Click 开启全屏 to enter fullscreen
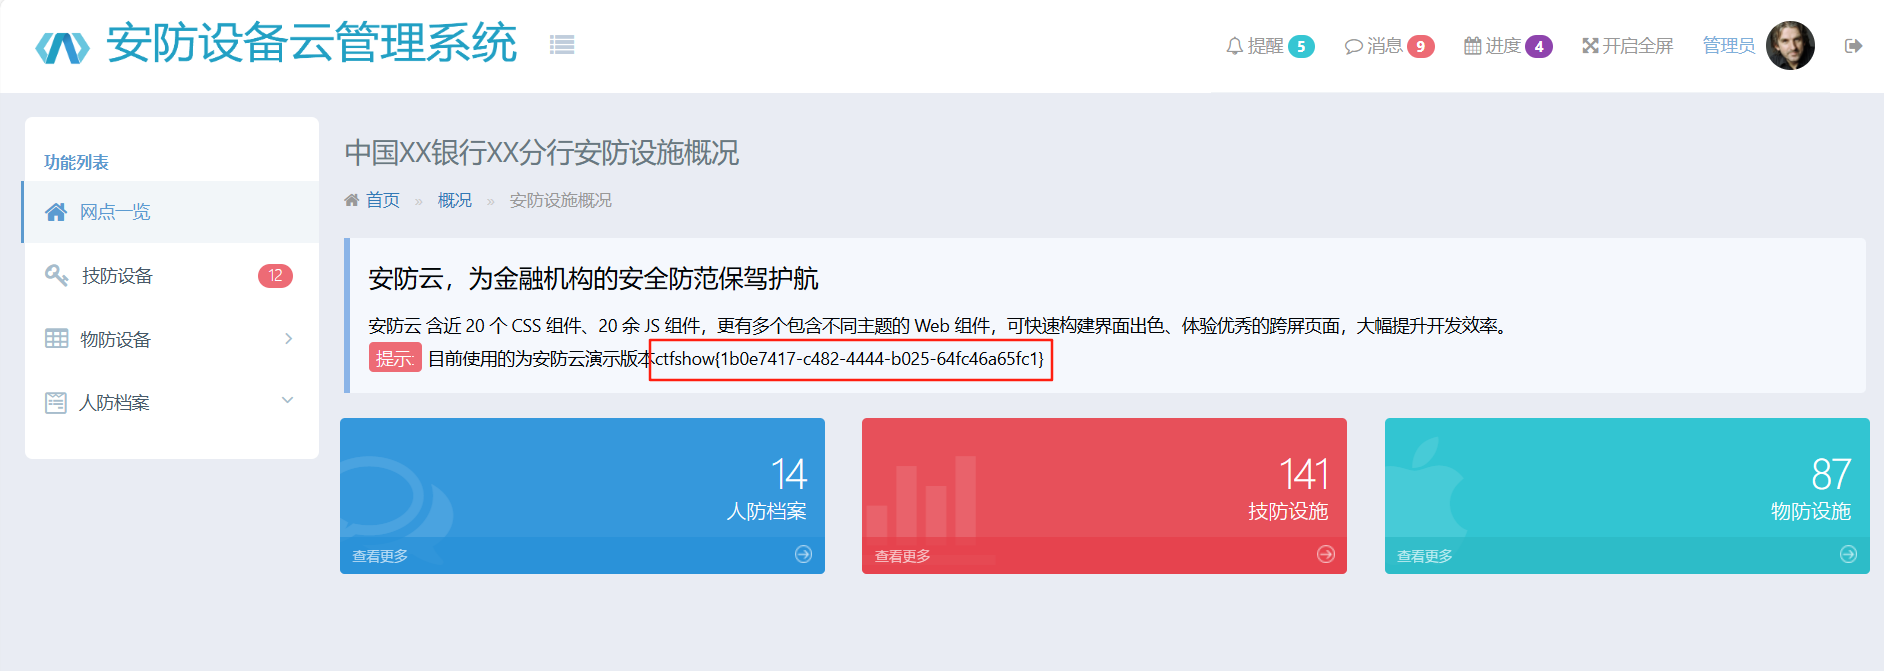This screenshot has width=1884, height=671. click(1627, 46)
